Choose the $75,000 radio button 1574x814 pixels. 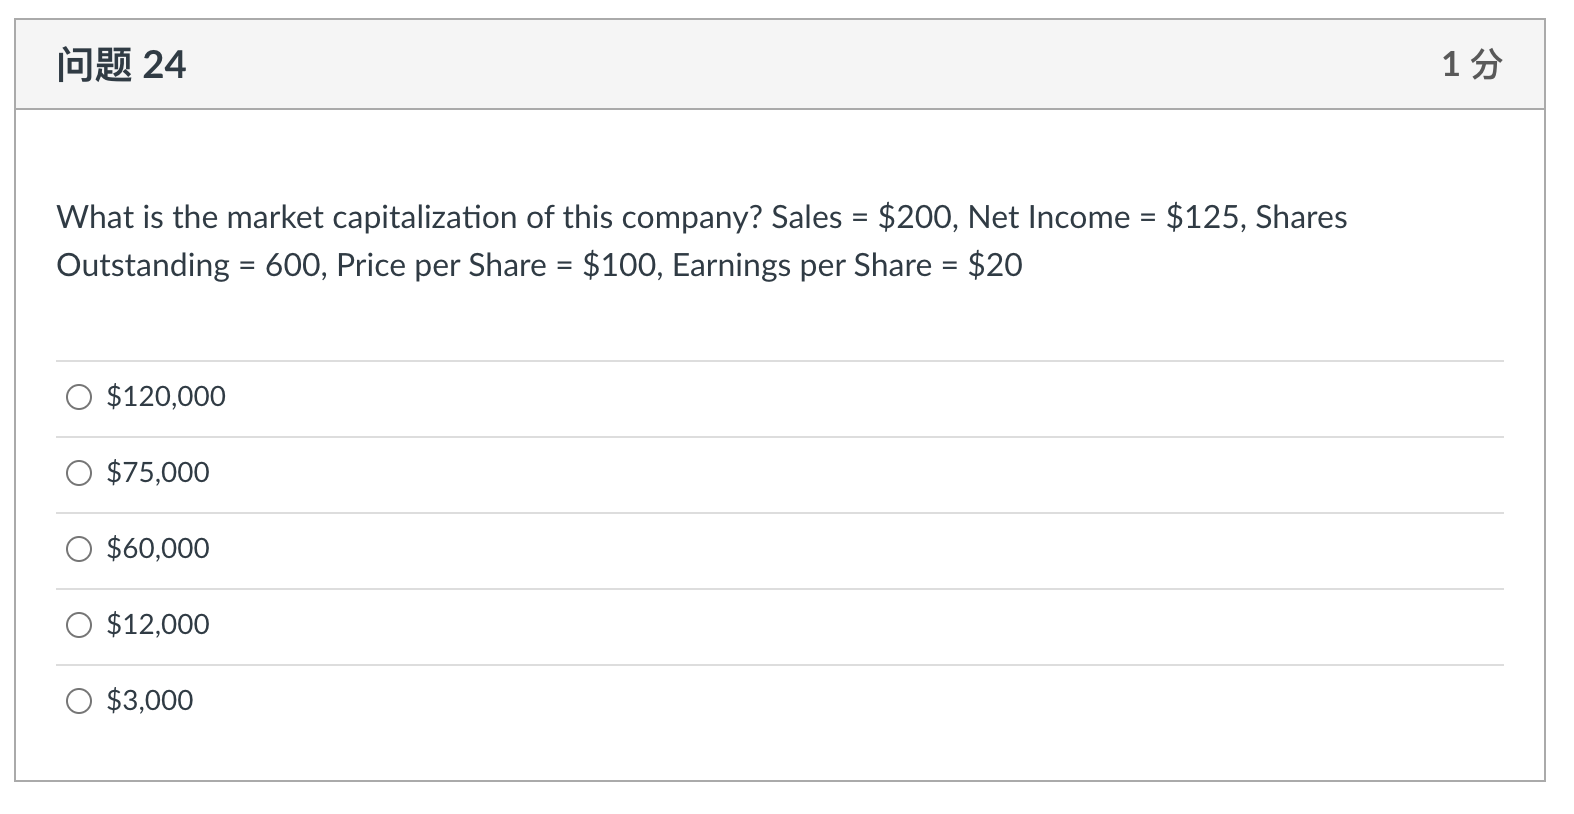coord(79,473)
